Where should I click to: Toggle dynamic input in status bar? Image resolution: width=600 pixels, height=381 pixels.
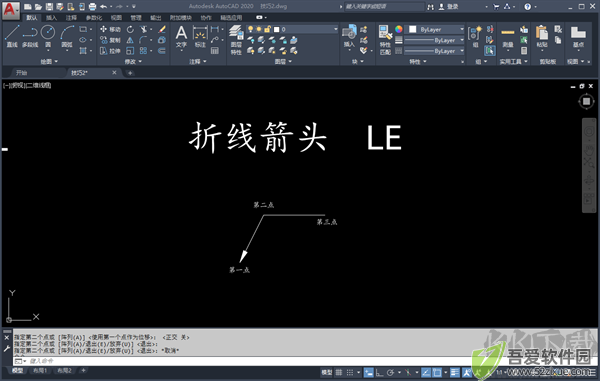368,372
